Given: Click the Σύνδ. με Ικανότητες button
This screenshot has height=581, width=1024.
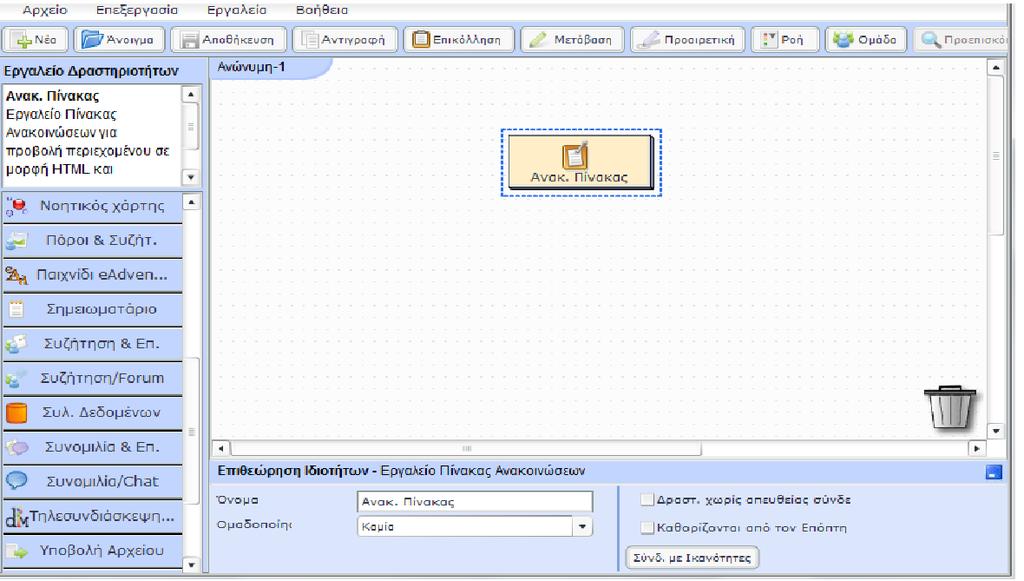Looking at the screenshot, I should [x=692, y=558].
